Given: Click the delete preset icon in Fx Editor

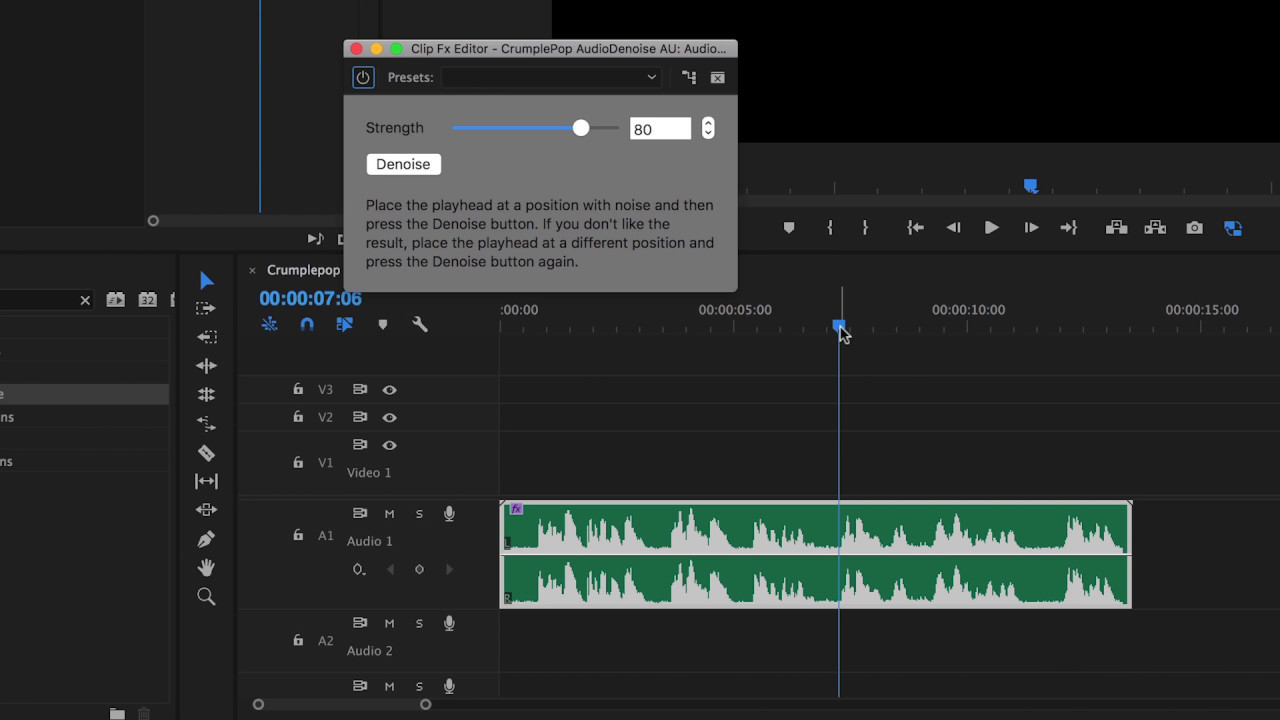Looking at the screenshot, I should point(717,77).
